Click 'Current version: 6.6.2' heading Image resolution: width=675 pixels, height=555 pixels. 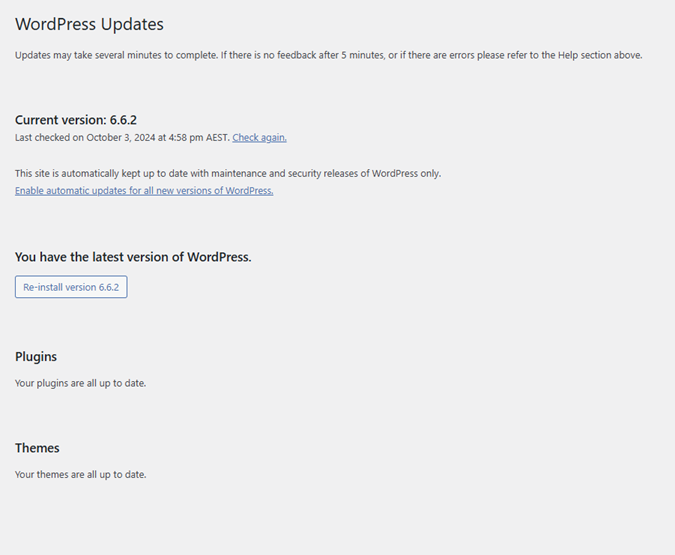[x=76, y=120]
